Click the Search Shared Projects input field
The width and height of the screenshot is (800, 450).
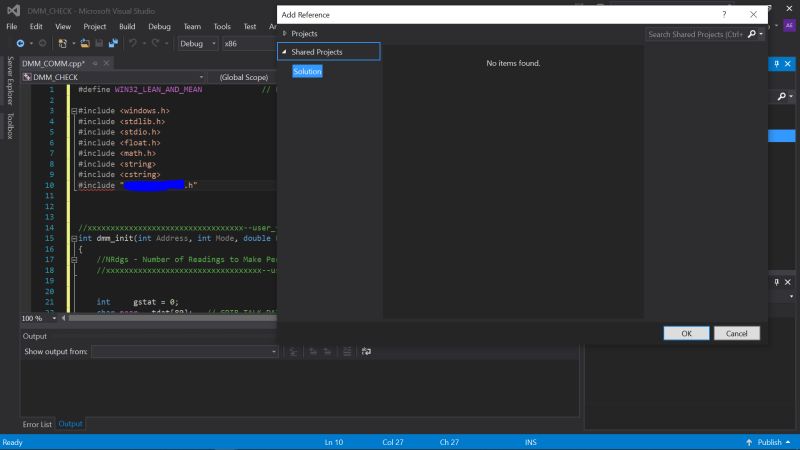(695, 34)
